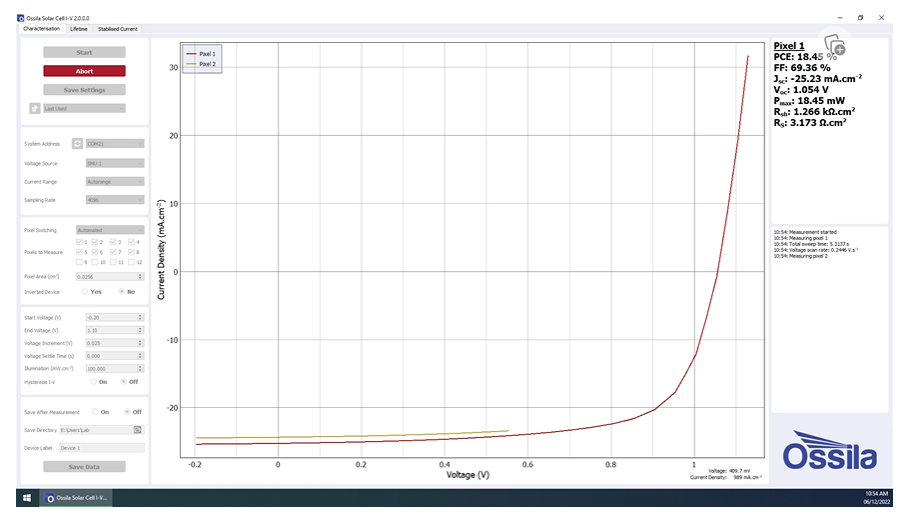Viewport: 914px width, 516px height.
Task: Click the Save Data button
Action: tap(85, 467)
